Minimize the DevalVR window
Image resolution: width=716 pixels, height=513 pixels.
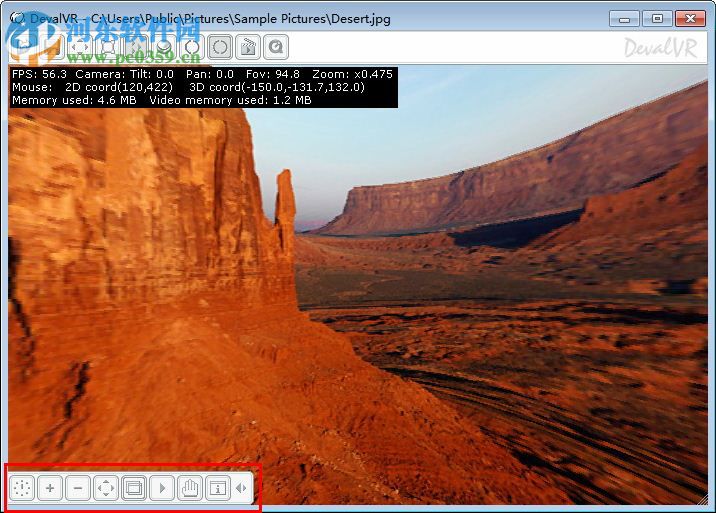tap(624, 19)
